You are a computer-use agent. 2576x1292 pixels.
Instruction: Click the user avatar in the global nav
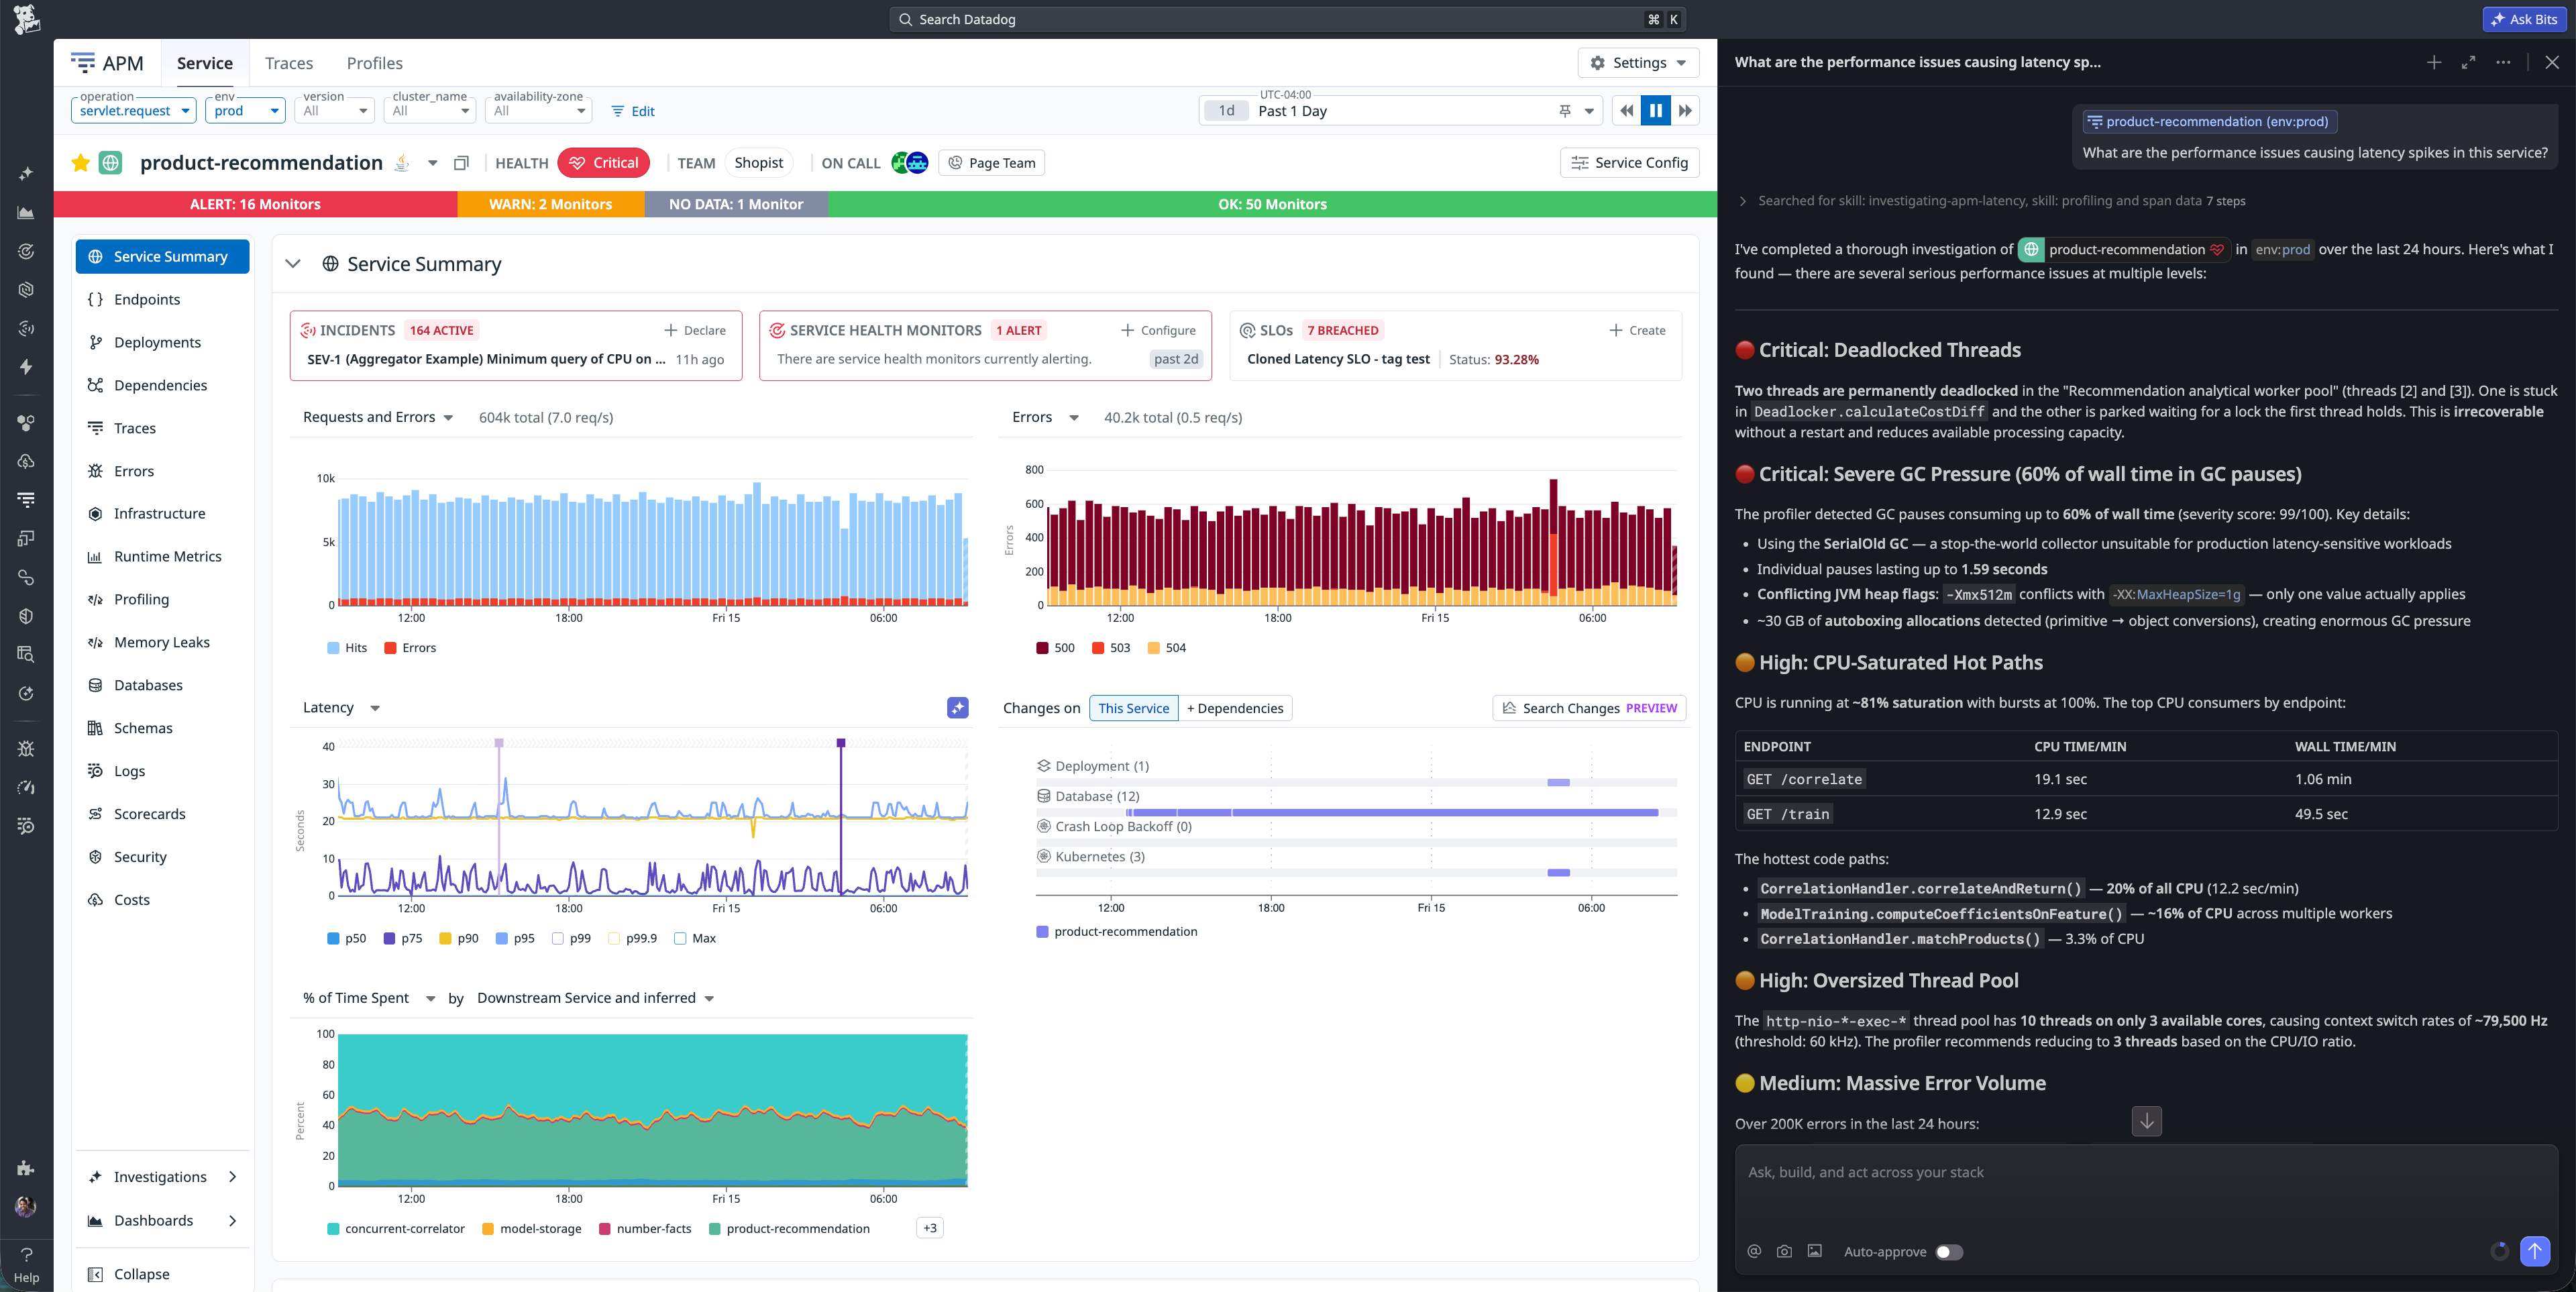(x=26, y=1207)
